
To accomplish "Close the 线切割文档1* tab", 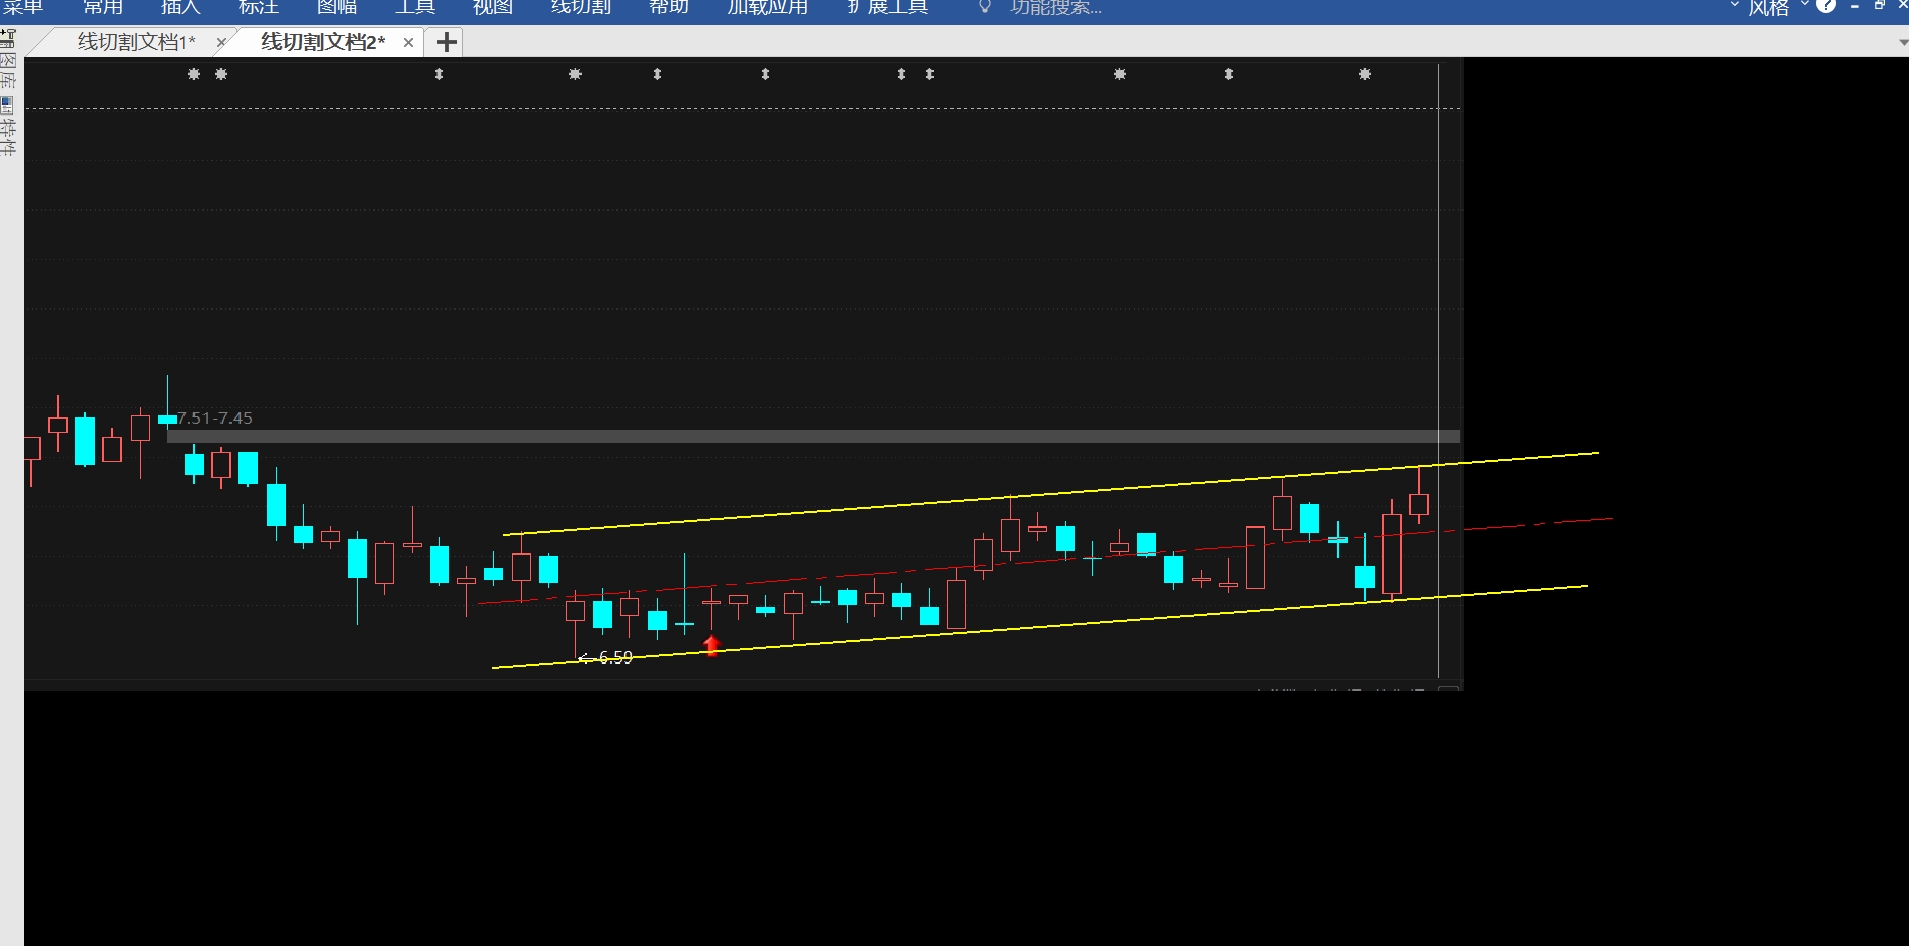I will point(221,42).
